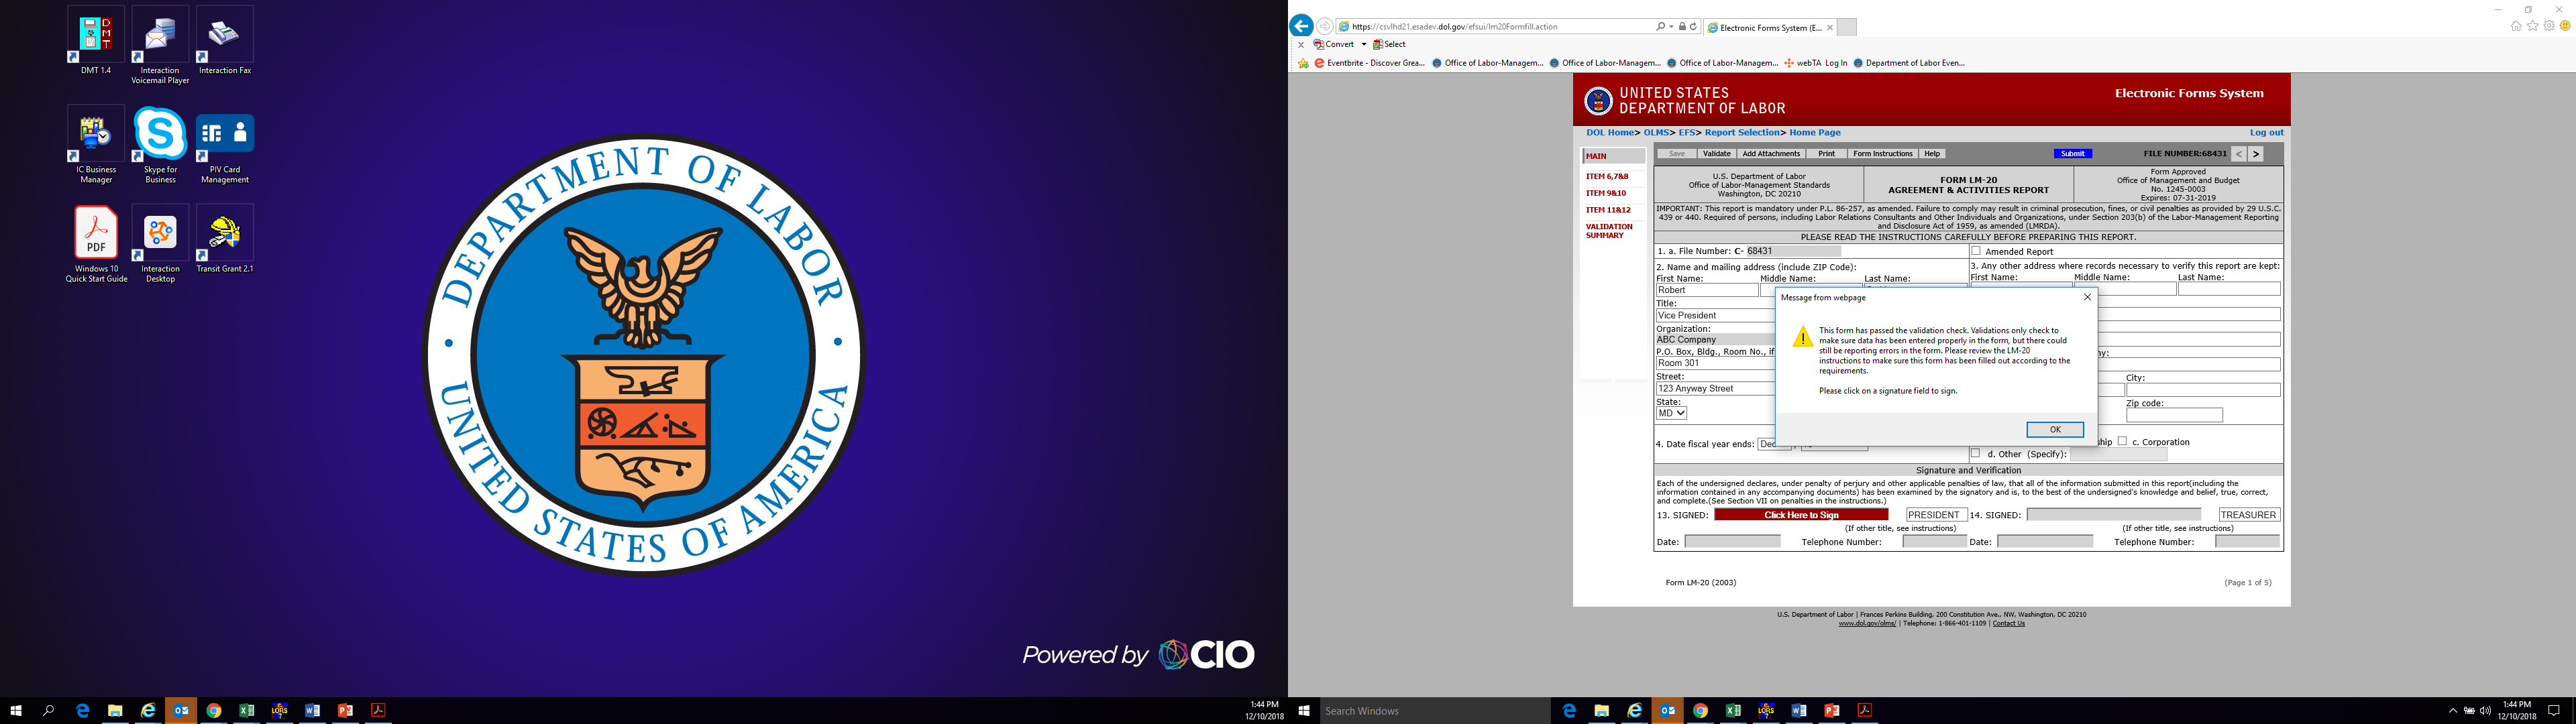Click the refresh icon in address bar
The height and width of the screenshot is (724, 2576).
1693,27
